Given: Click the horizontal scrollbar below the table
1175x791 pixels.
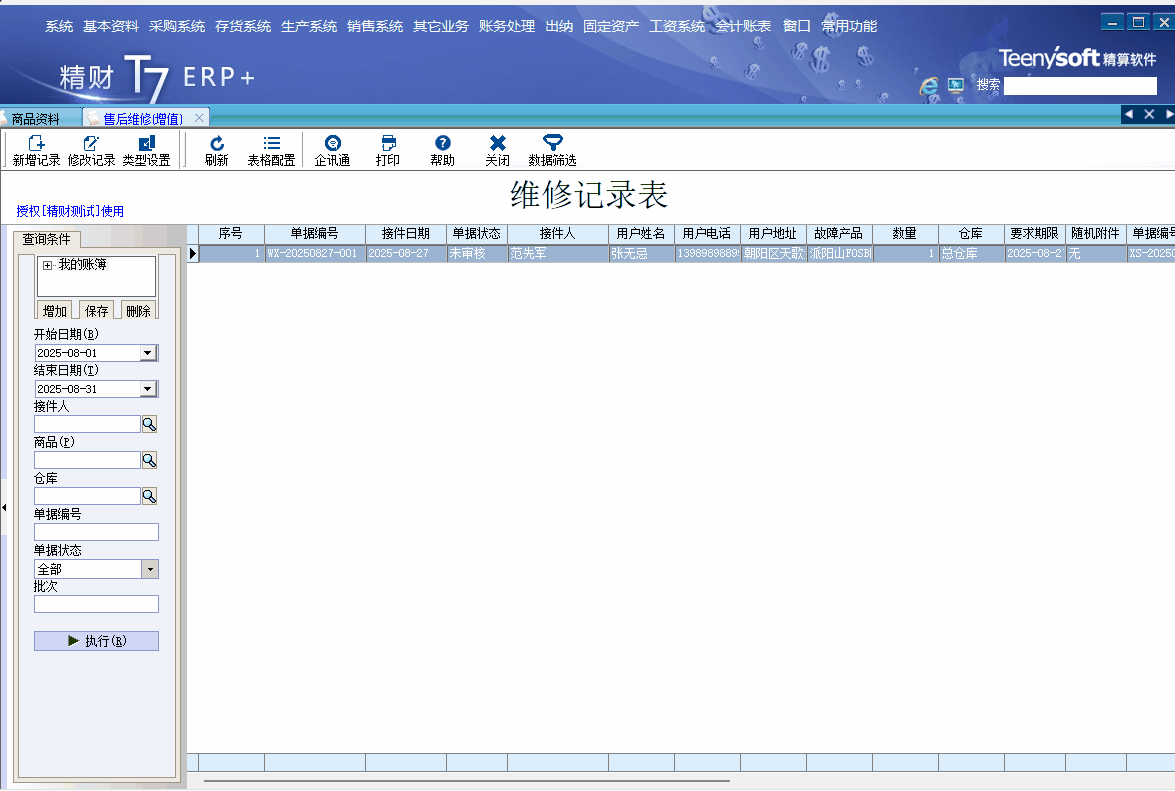Looking at the screenshot, I should (466, 780).
